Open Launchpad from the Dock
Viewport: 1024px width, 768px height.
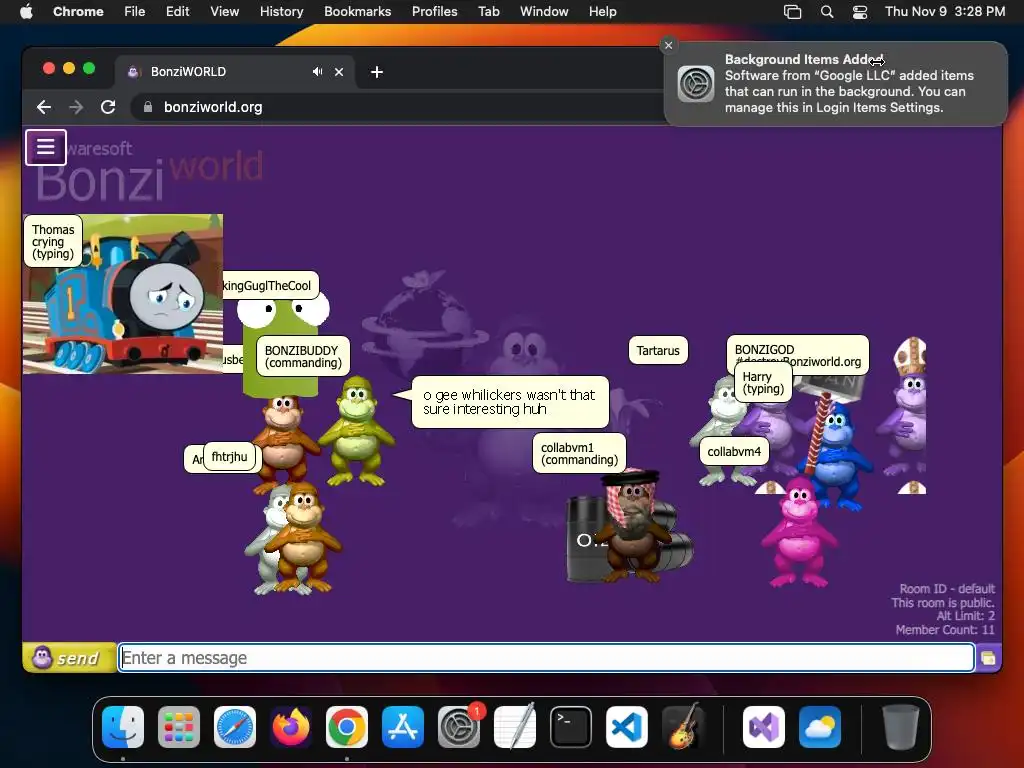click(x=179, y=727)
